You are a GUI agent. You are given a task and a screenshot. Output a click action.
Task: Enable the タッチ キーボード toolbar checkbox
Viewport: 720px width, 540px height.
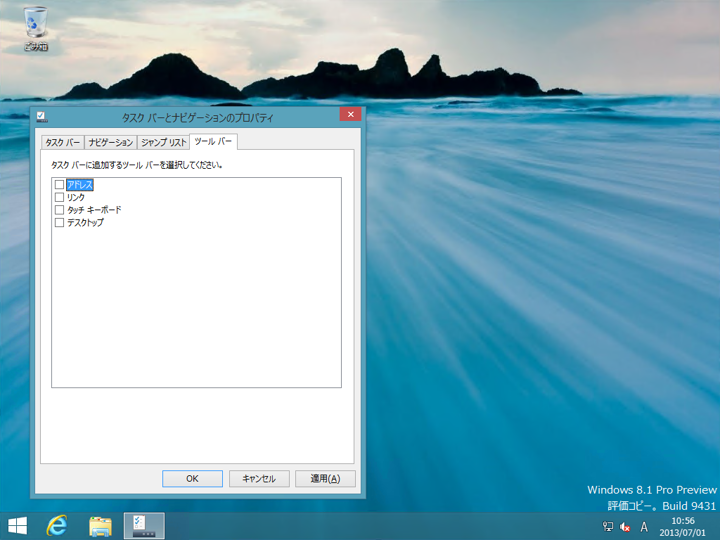pos(59,210)
